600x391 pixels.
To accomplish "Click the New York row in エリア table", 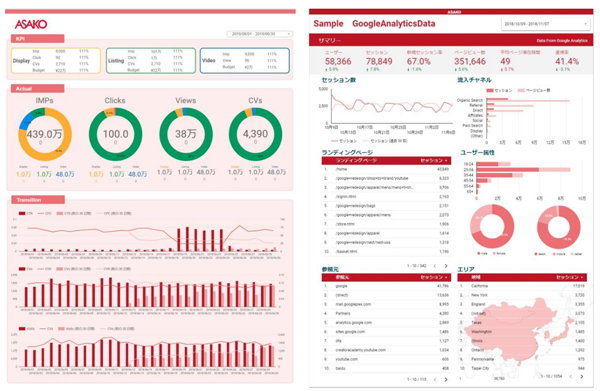I will (522, 295).
